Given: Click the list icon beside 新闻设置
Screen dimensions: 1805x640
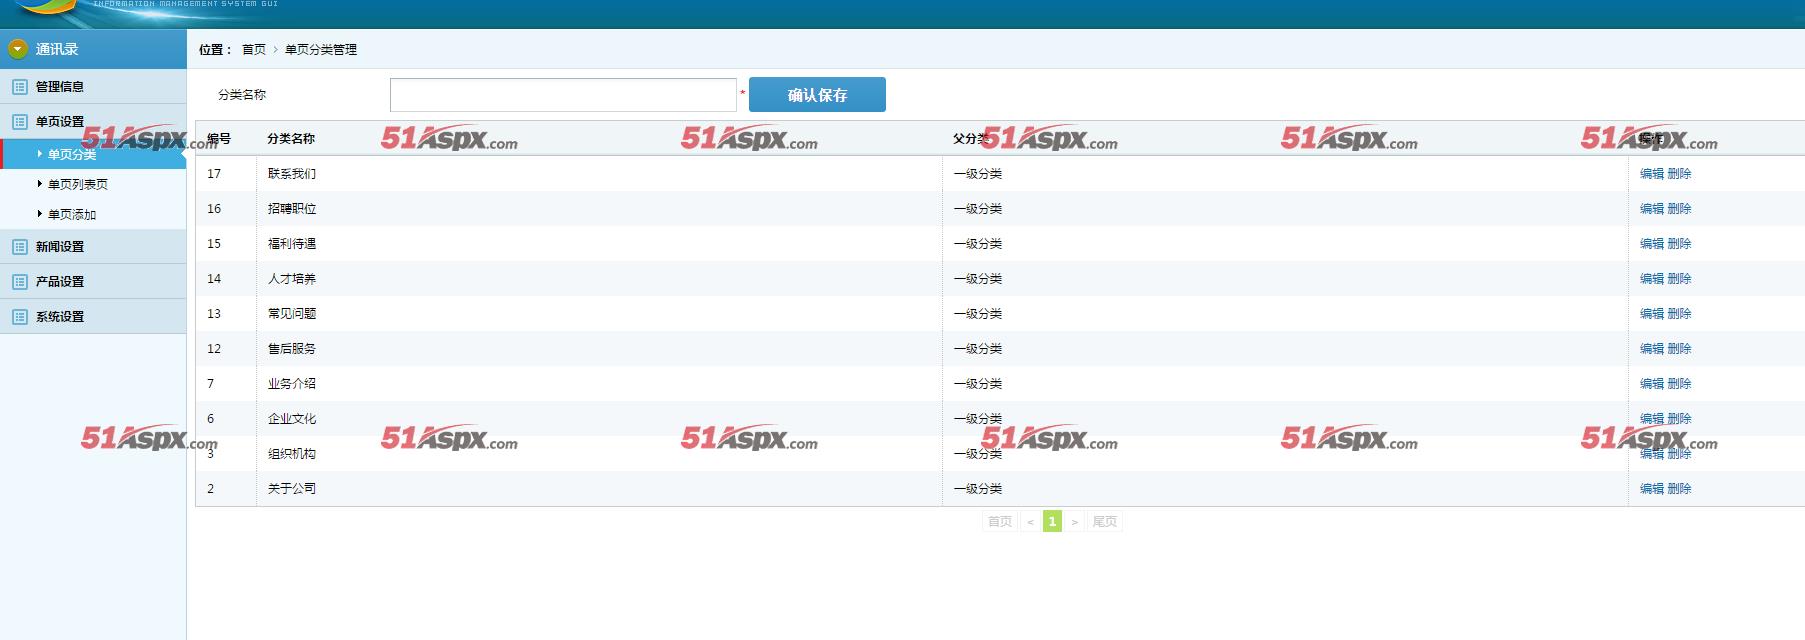Looking at the screenshot, I should coord(19,247).
